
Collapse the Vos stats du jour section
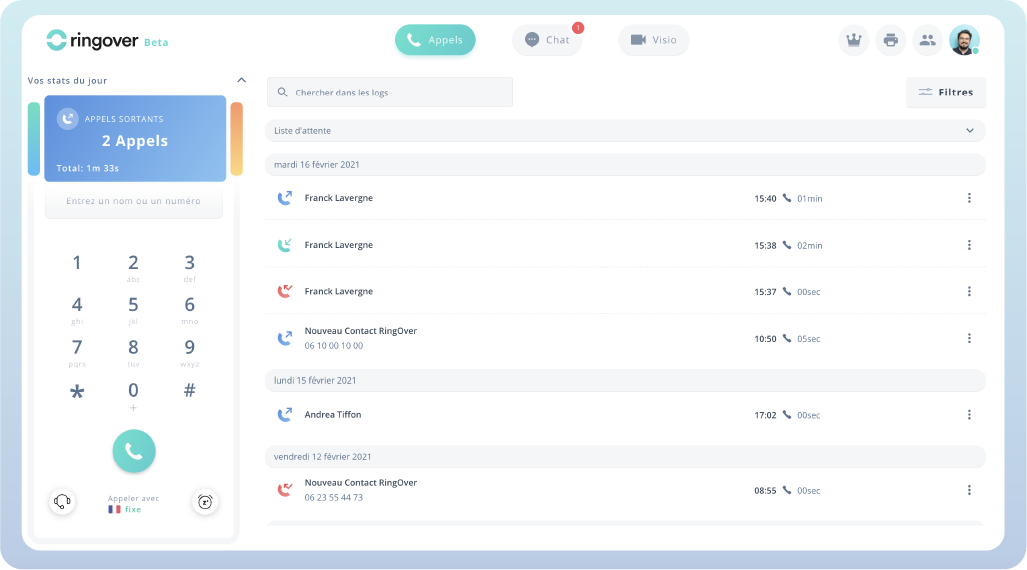241,80
